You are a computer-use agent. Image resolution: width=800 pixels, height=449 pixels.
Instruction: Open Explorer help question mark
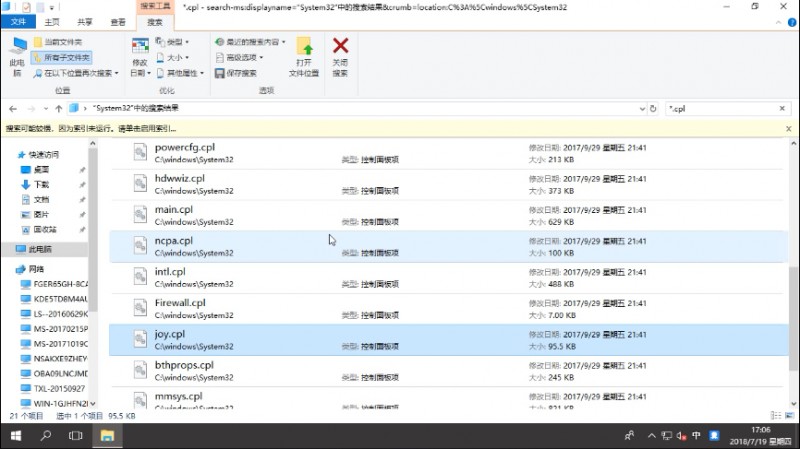(792, 22)
